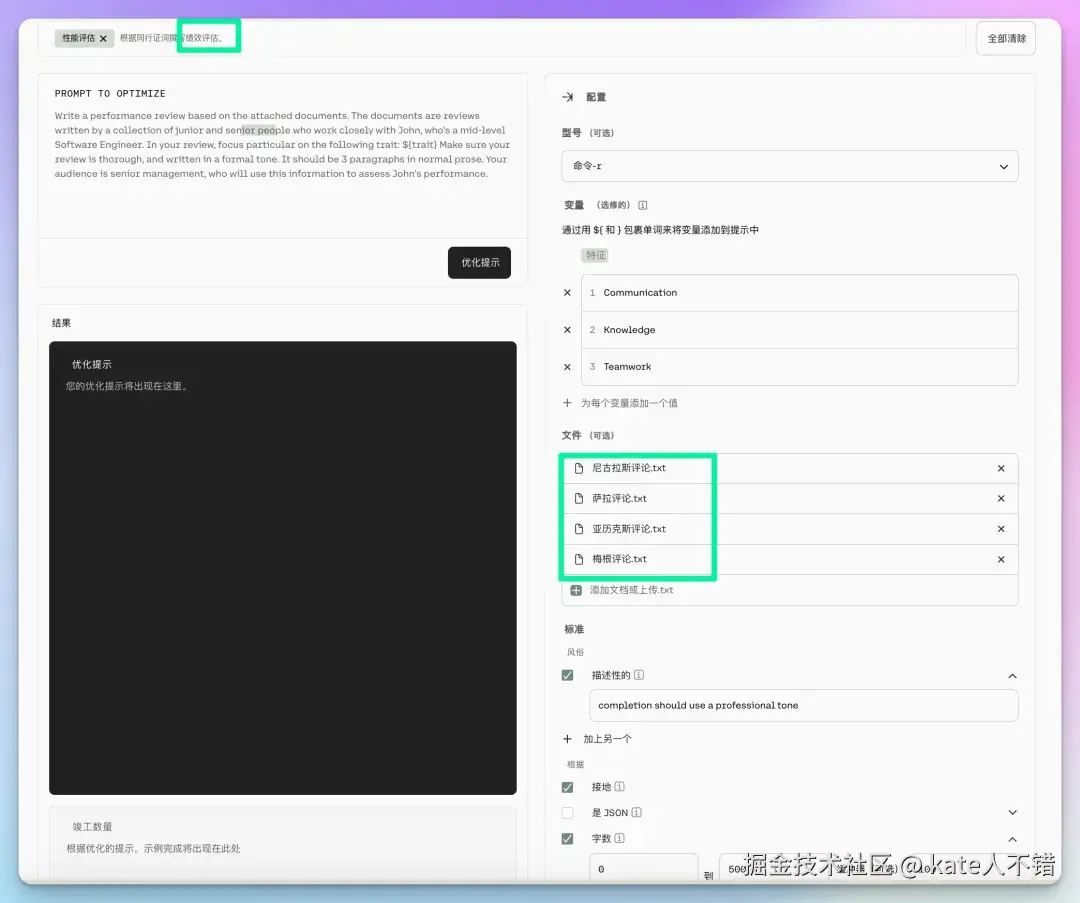Screen dimensions: 1080x903
Task: Toggle the 接地 checkbox
Action: pyautogui.click(x=568, y=787)
